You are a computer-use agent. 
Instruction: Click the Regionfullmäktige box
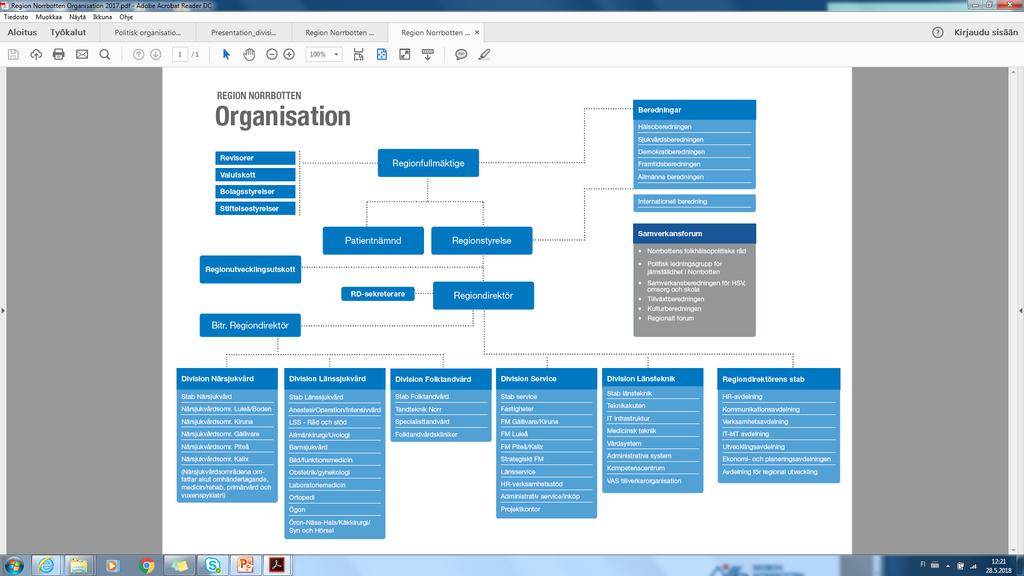428,163
